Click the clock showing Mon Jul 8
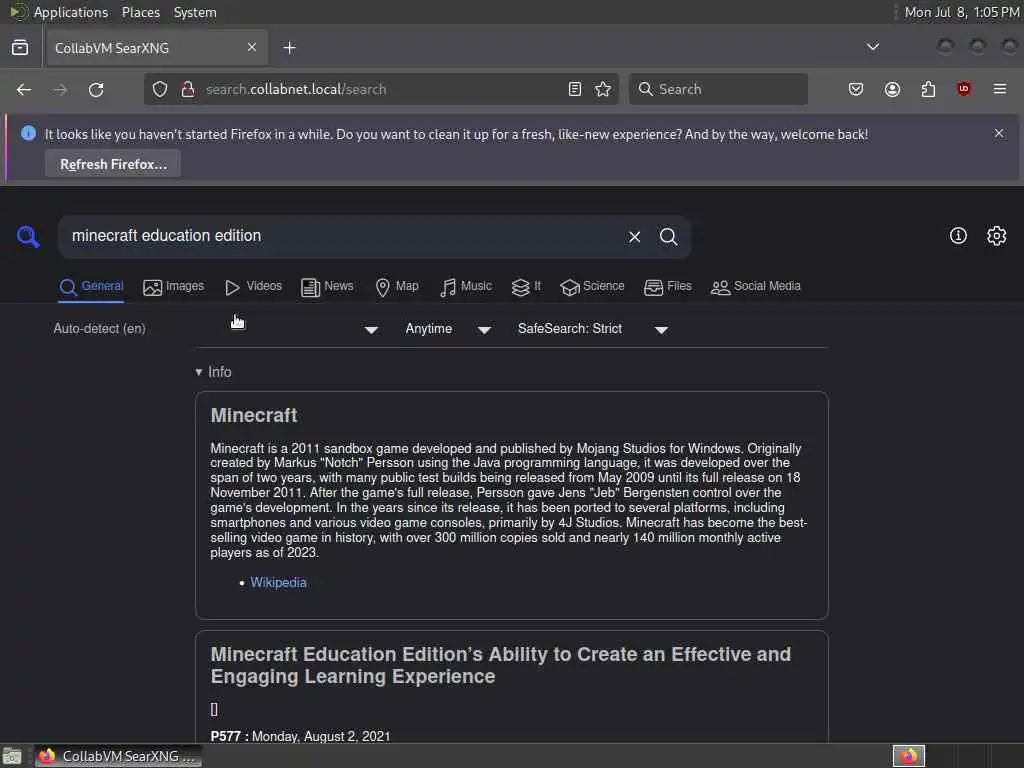1024x768 pixels. coord(962,12)
